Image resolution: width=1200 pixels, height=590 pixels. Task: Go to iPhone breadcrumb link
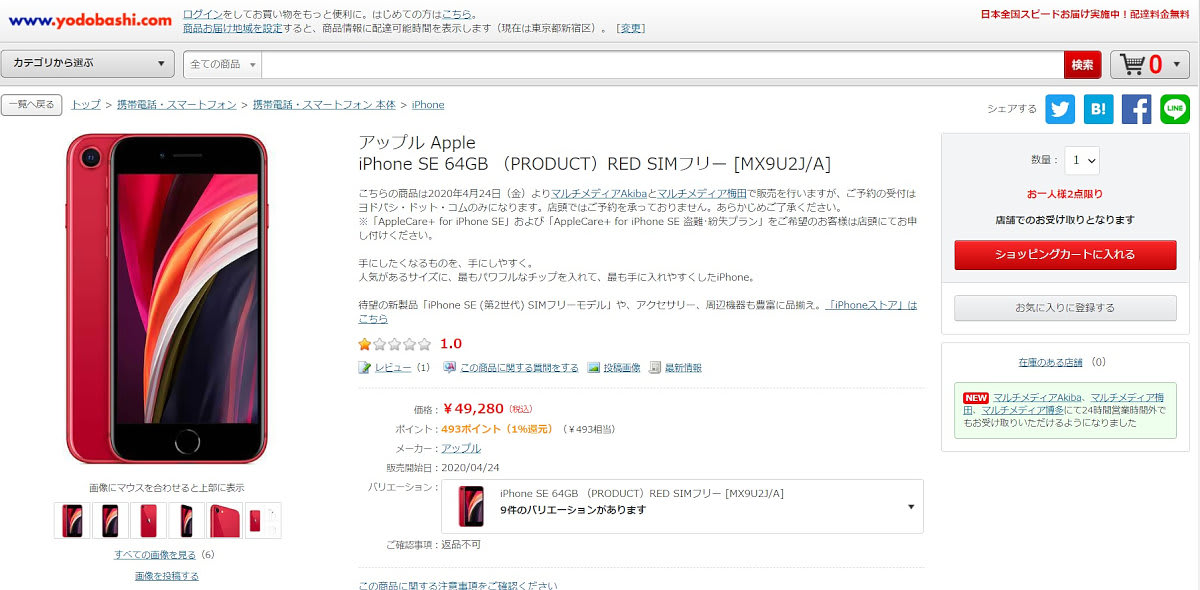428,105
